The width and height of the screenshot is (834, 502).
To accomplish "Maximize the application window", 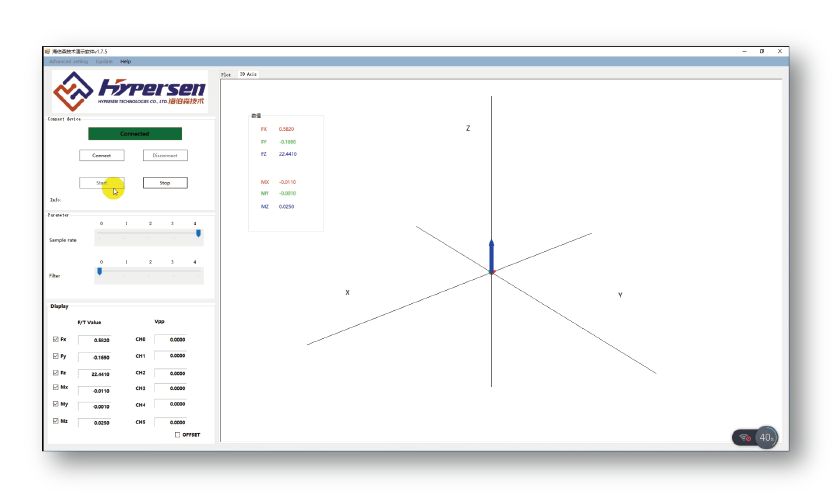I will coord(762,50).
